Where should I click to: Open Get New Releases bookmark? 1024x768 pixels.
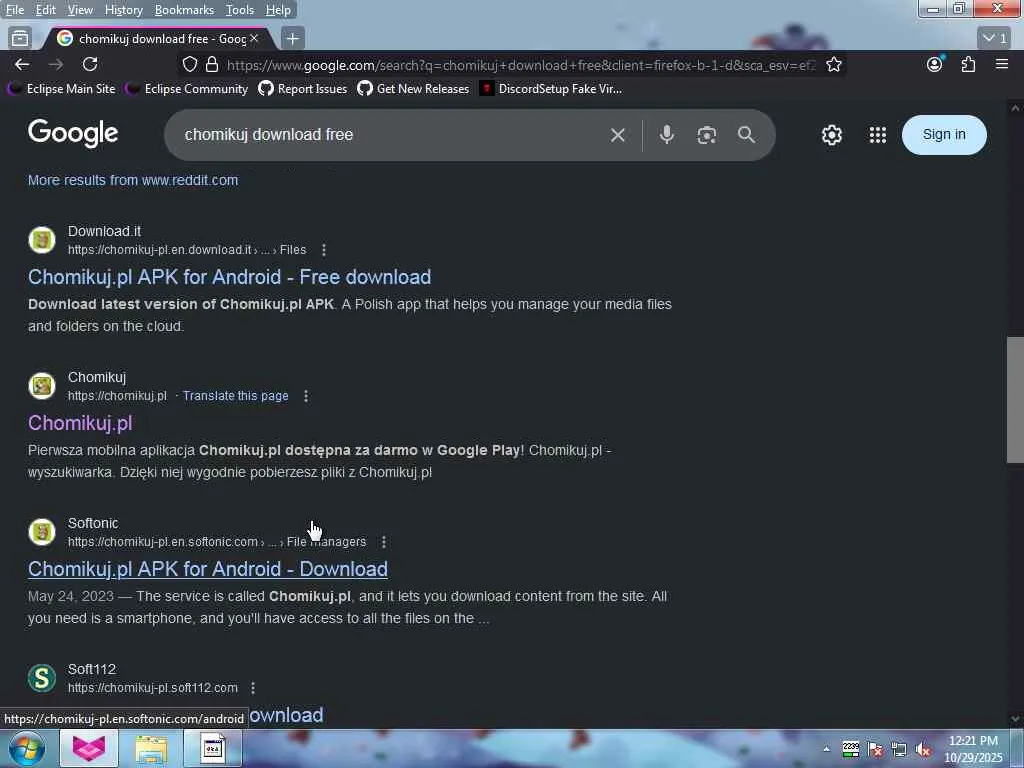coord(413,89)
